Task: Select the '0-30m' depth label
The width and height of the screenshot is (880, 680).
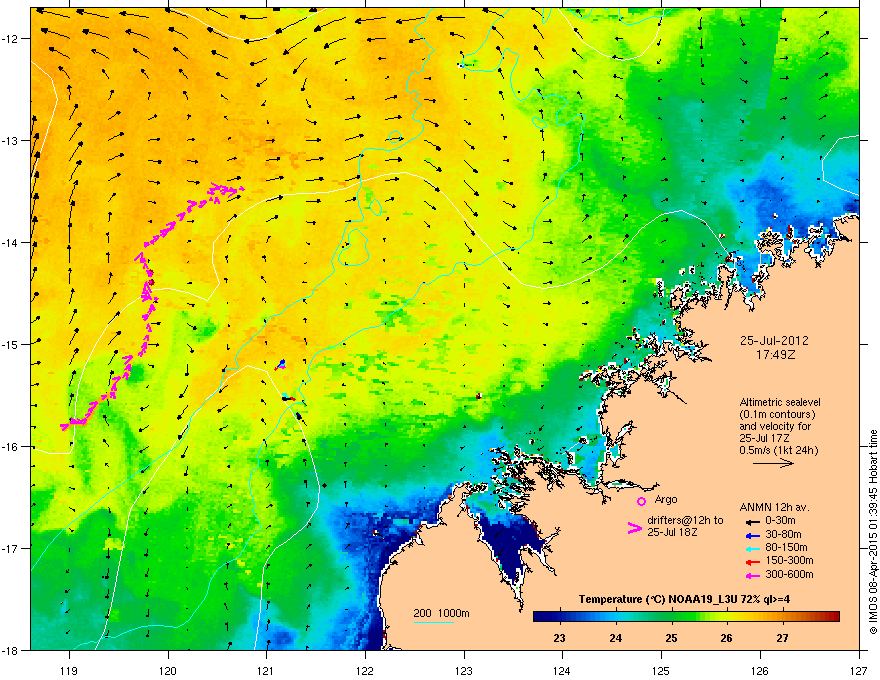Action: pyautogui.click(x=781, y=521)
